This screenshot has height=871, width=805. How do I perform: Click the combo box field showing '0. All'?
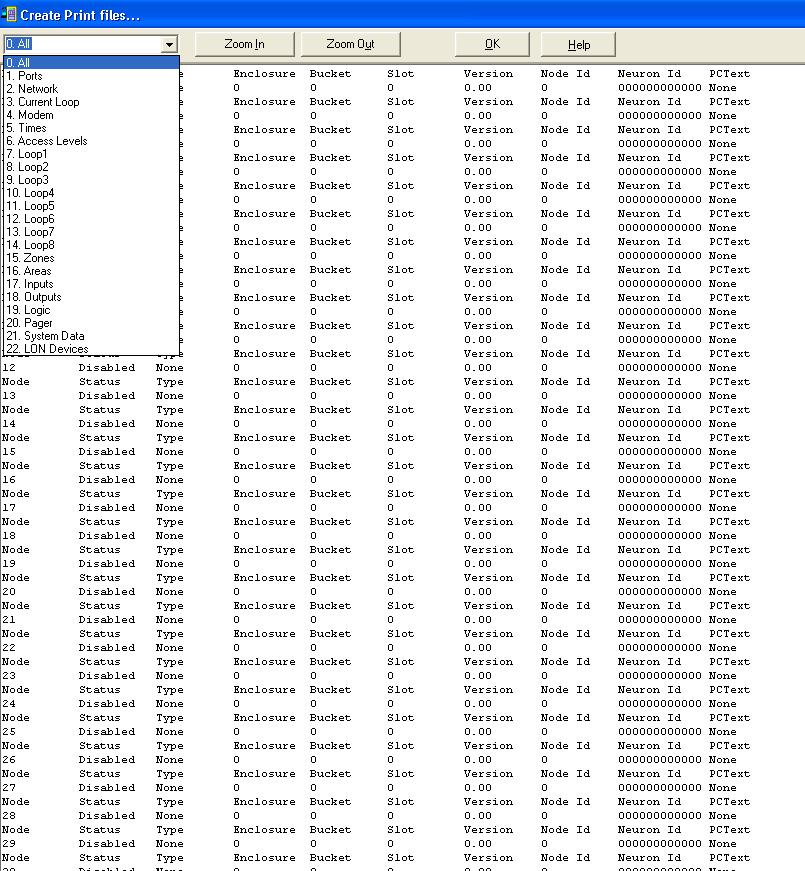(x=82, y=44)
